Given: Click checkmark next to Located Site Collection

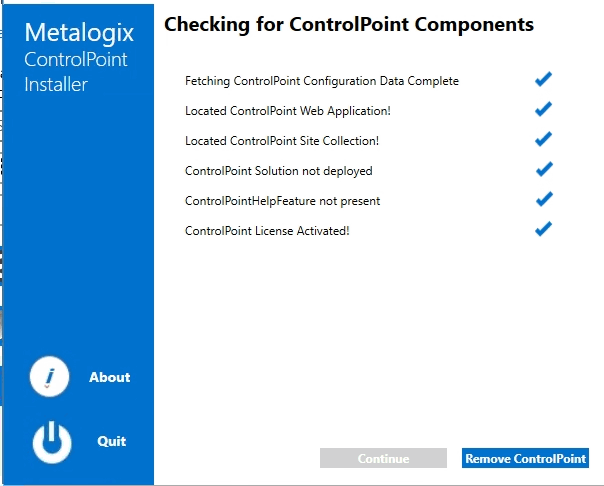Looking at the screenshot, I should 543,140.
